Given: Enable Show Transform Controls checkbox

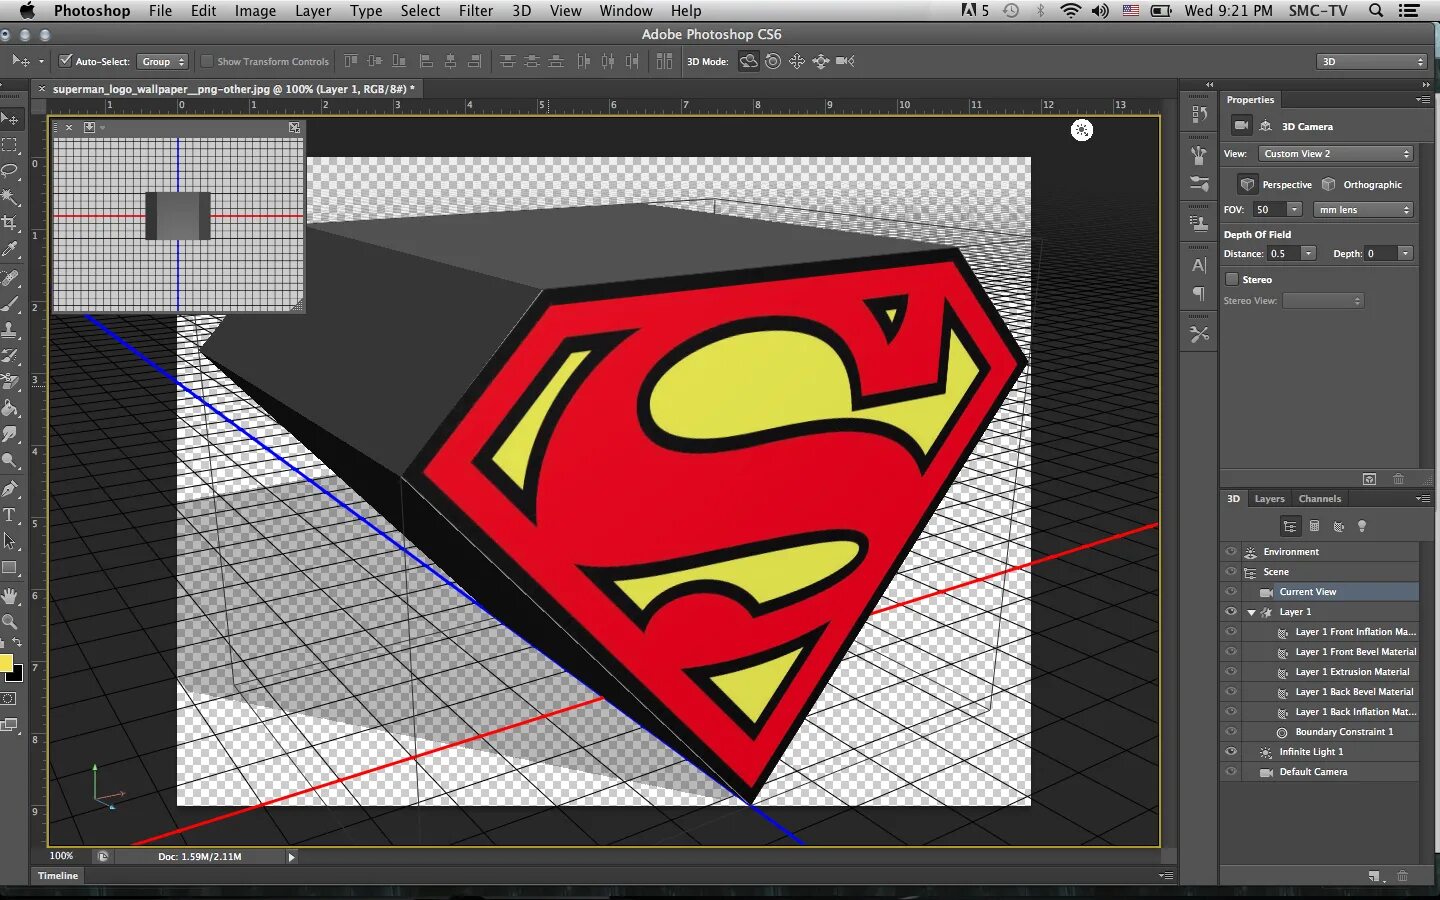Looking at the screenshot, I should [207, 61].
